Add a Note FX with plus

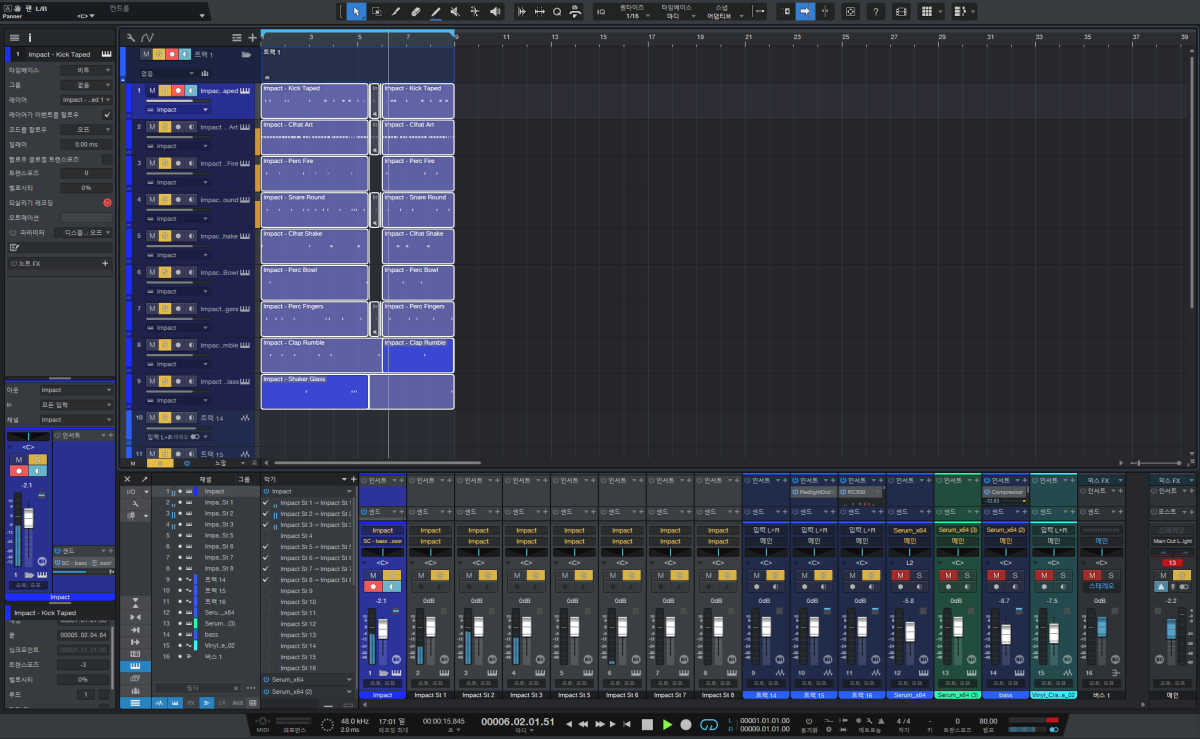[x=105, y=263]
